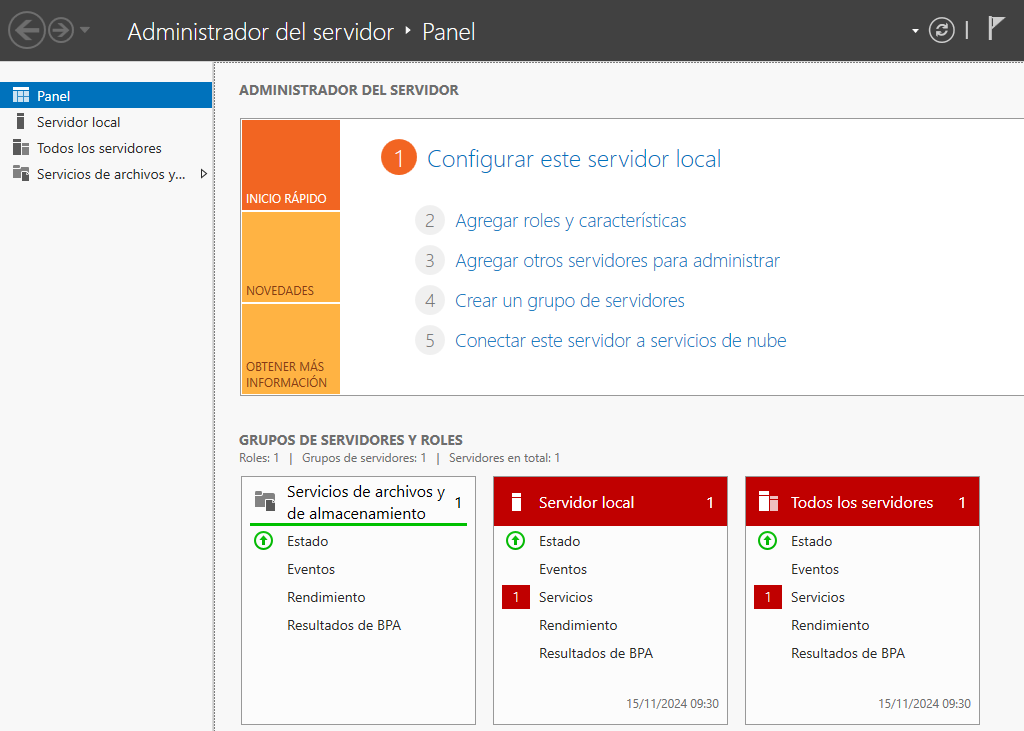Click red alert badge in Servidor local tile
The image size is (1024, 731).
tap(516, 597)
